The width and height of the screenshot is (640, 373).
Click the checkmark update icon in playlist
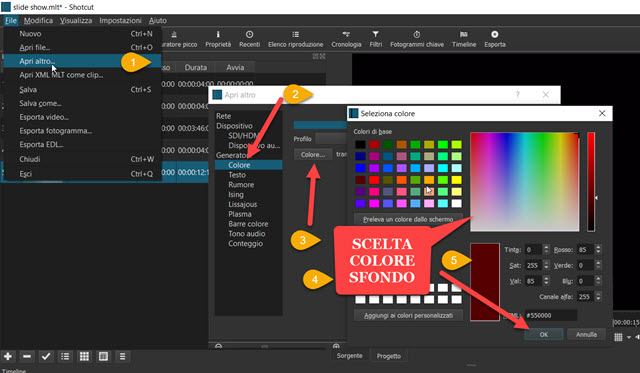(x=46, y=356)
